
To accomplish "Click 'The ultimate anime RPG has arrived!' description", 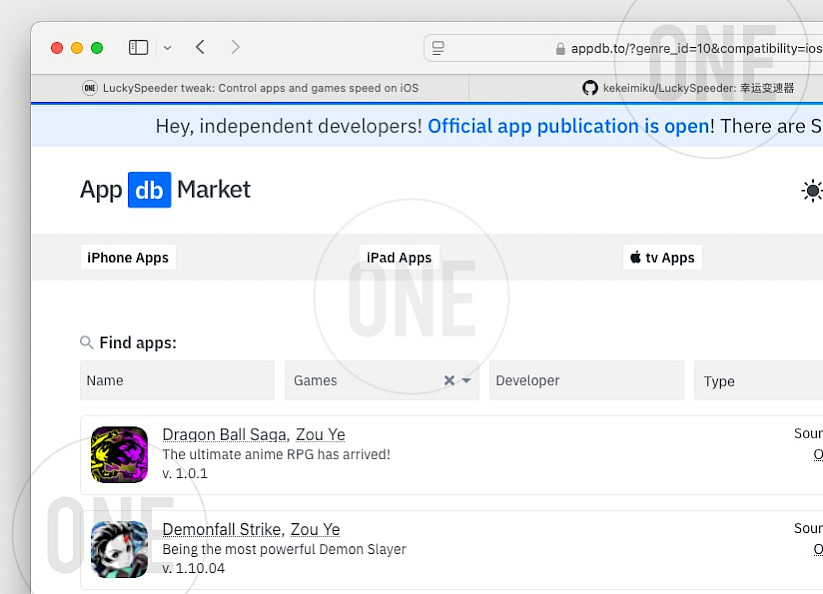I will click(x=276, y=454).
